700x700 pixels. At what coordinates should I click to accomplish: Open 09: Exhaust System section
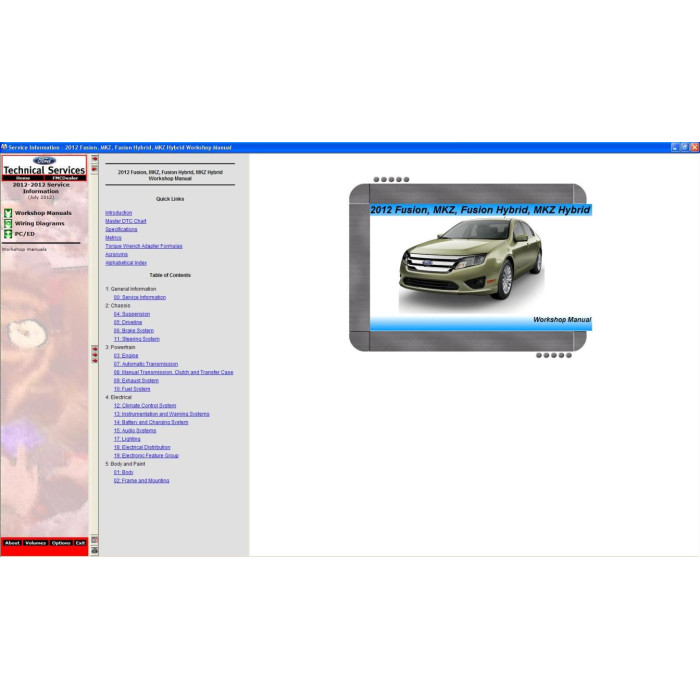pos(136,381)
